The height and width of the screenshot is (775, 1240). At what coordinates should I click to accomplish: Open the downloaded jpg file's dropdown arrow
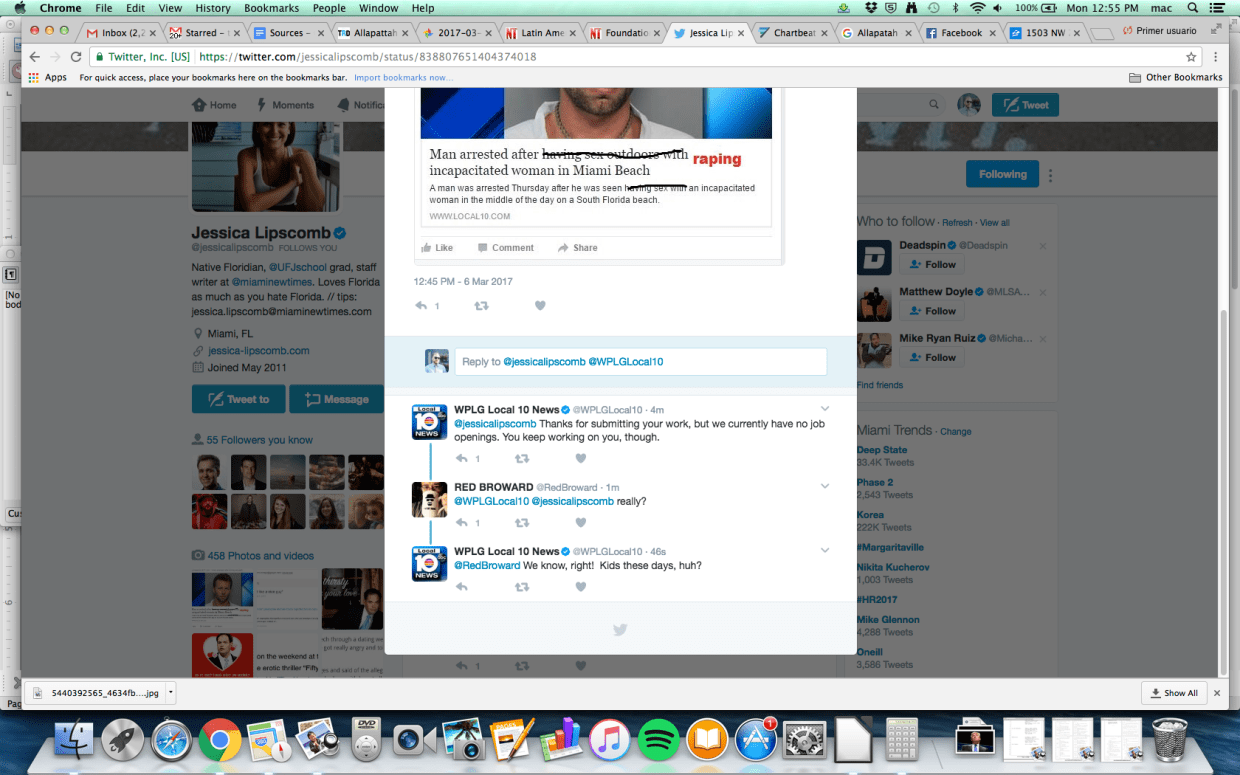point(168,692)
